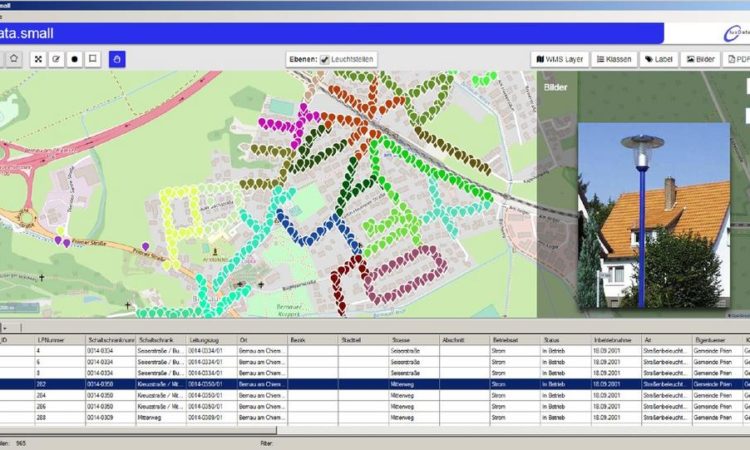
Task: Select the highlighted row with LPNummer 282
Action: click(x=375, y=384)
